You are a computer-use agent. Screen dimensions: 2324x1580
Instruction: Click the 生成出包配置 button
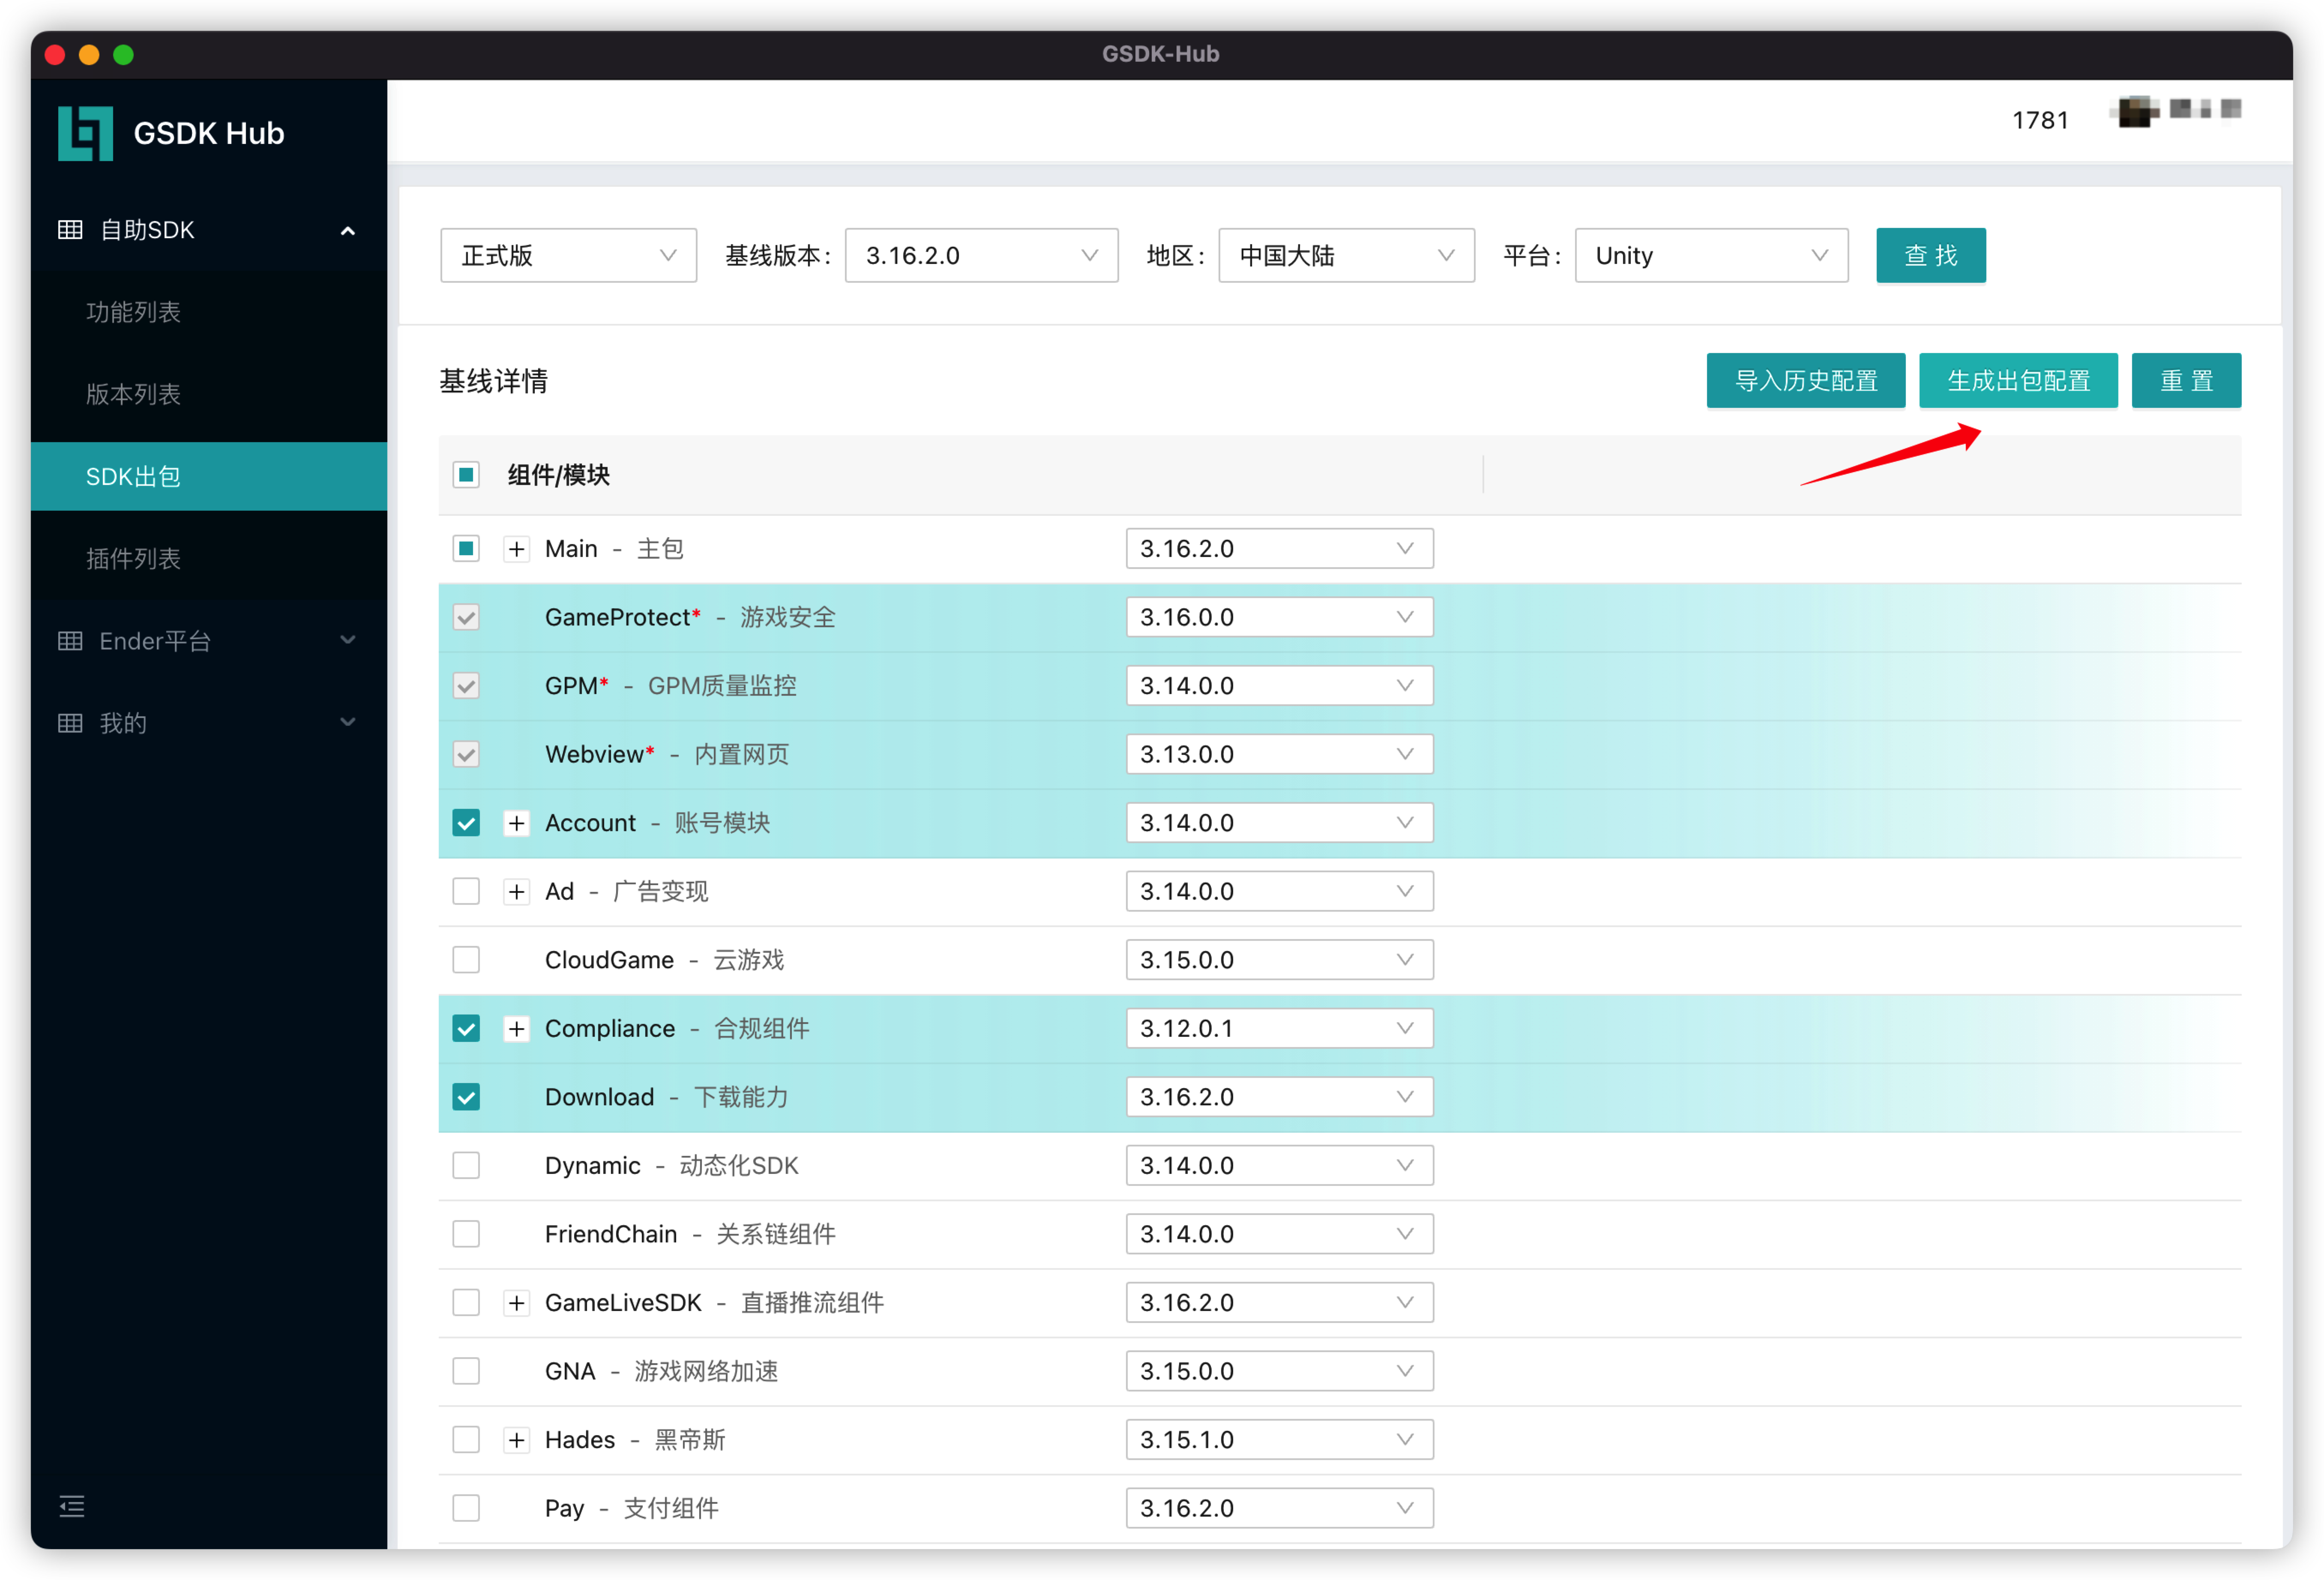click(2018, 381)
